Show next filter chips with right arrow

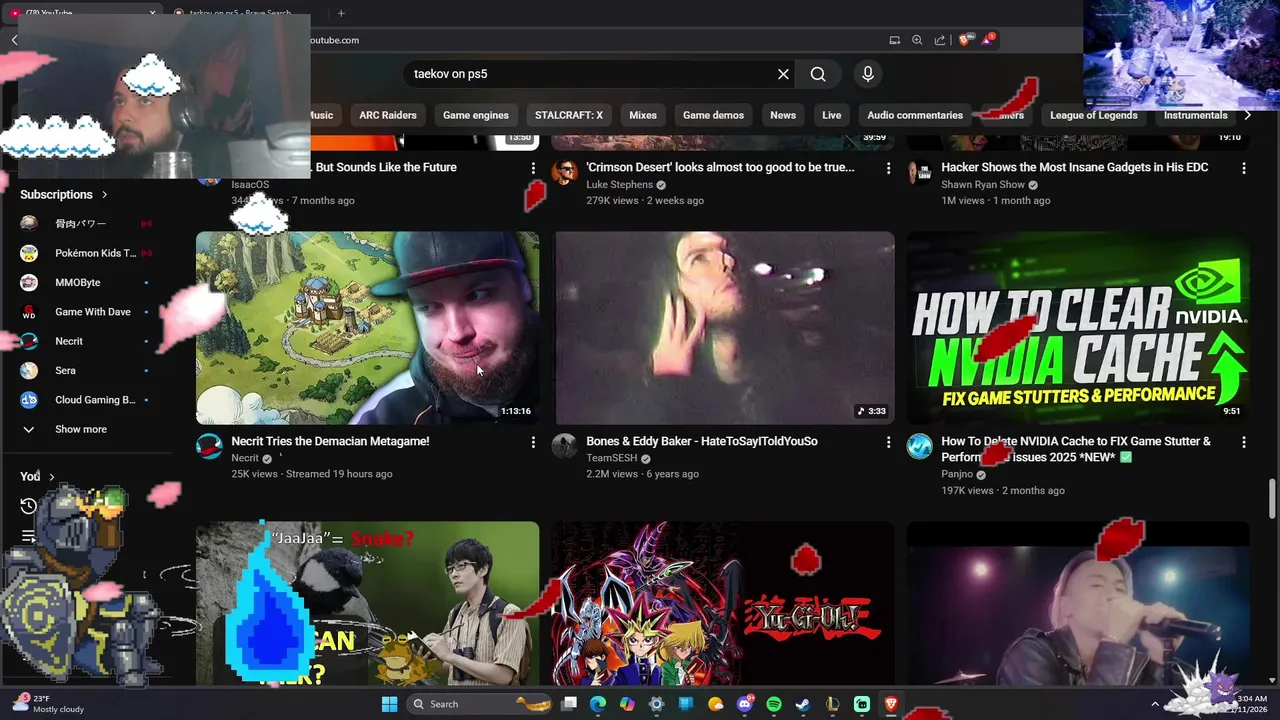(x=1247, y=115)
